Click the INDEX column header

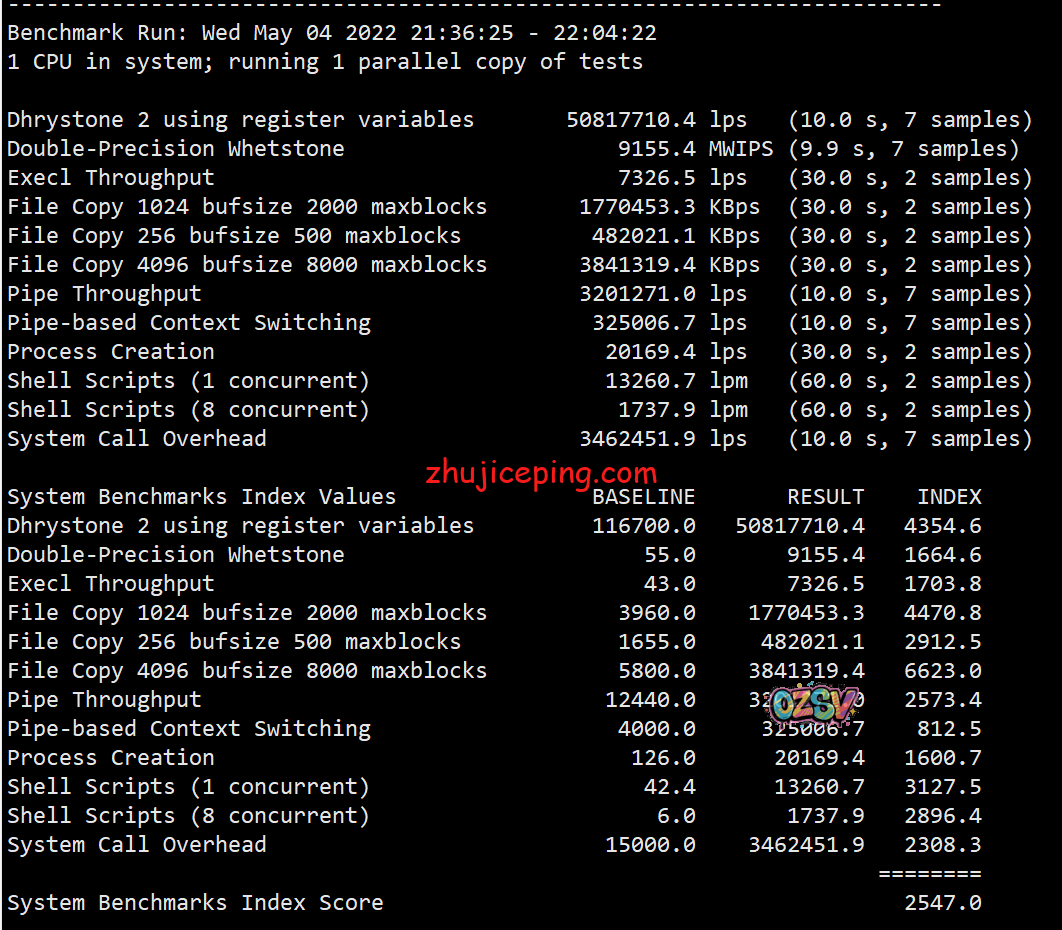[949, 497]
